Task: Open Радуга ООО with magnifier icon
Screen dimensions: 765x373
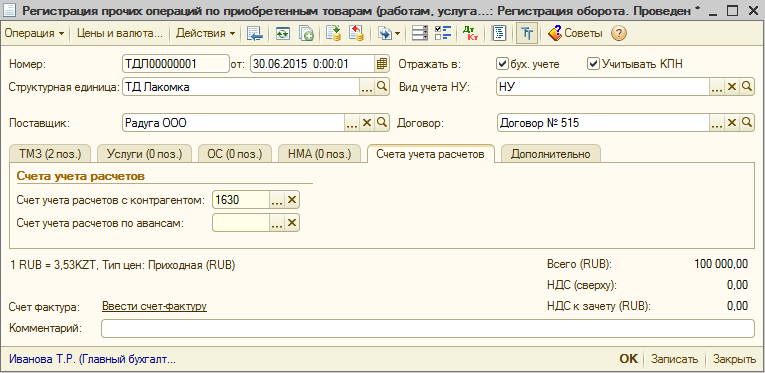Action: (382, 123)
